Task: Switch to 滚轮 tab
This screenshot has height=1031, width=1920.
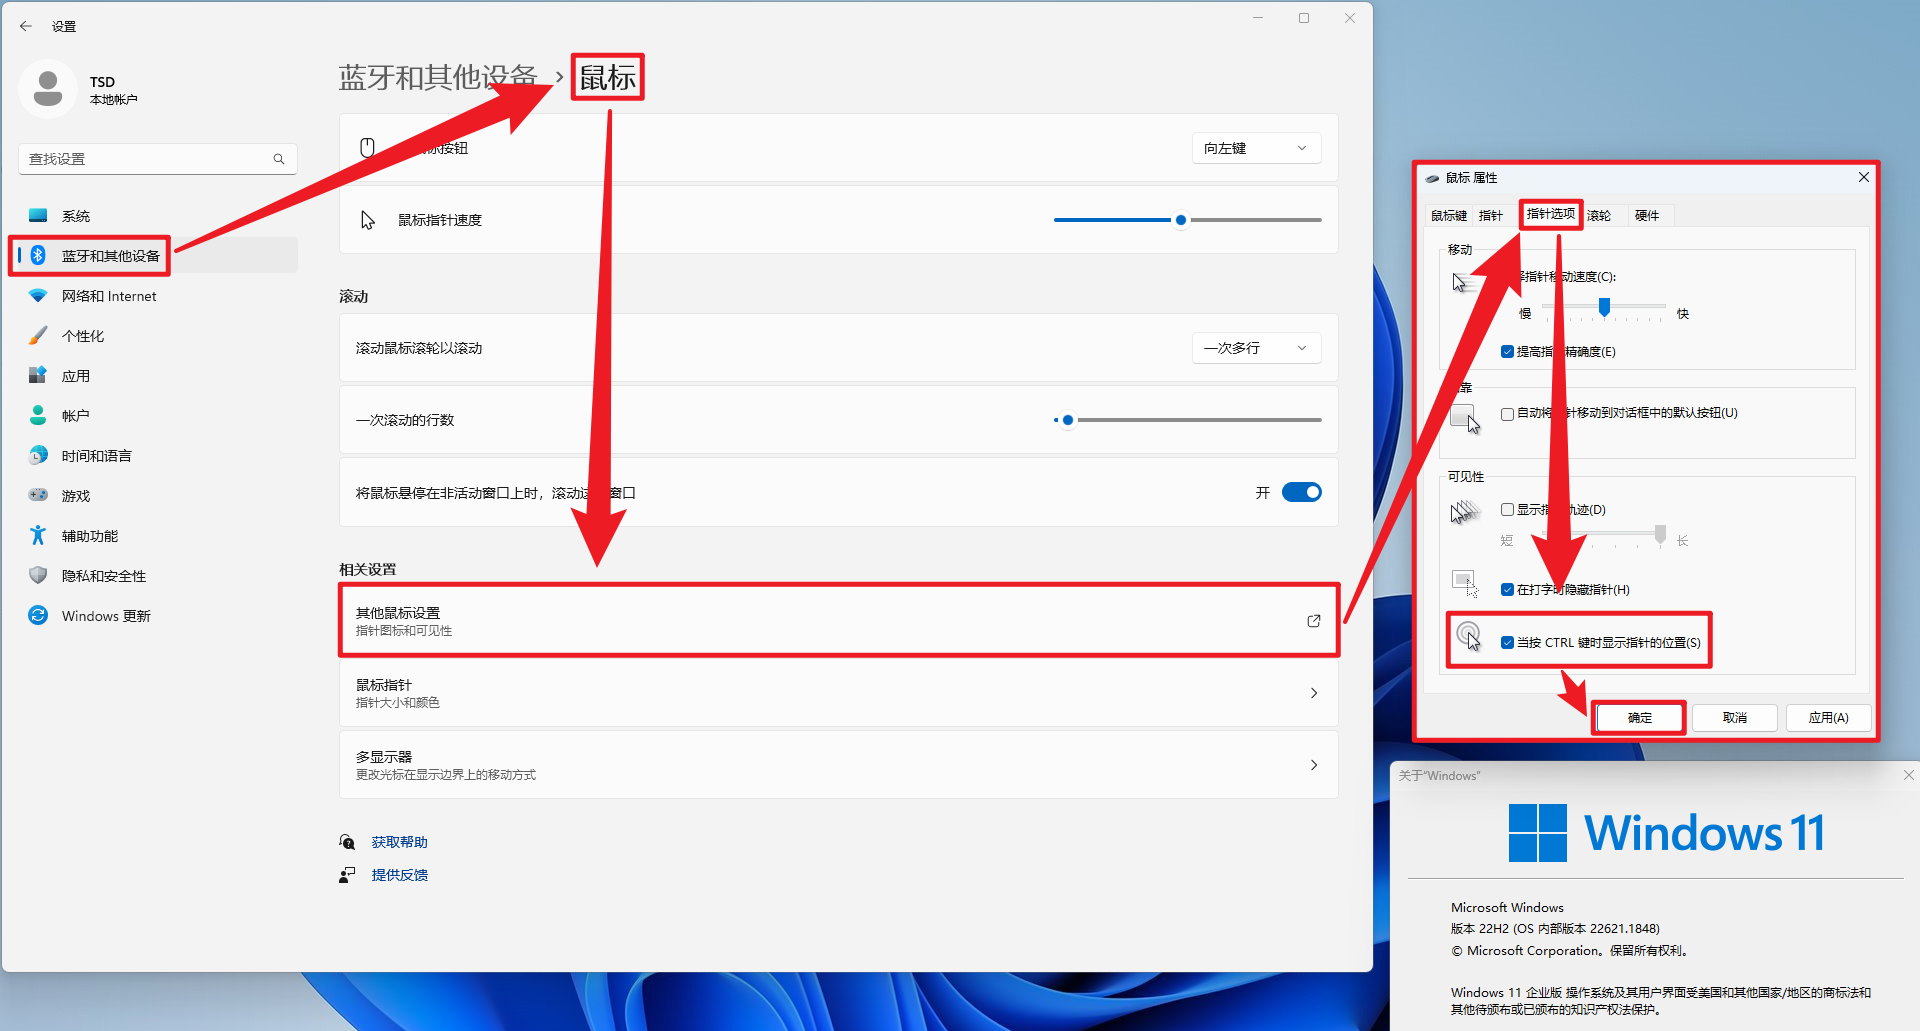Action: click(1599, 216)
